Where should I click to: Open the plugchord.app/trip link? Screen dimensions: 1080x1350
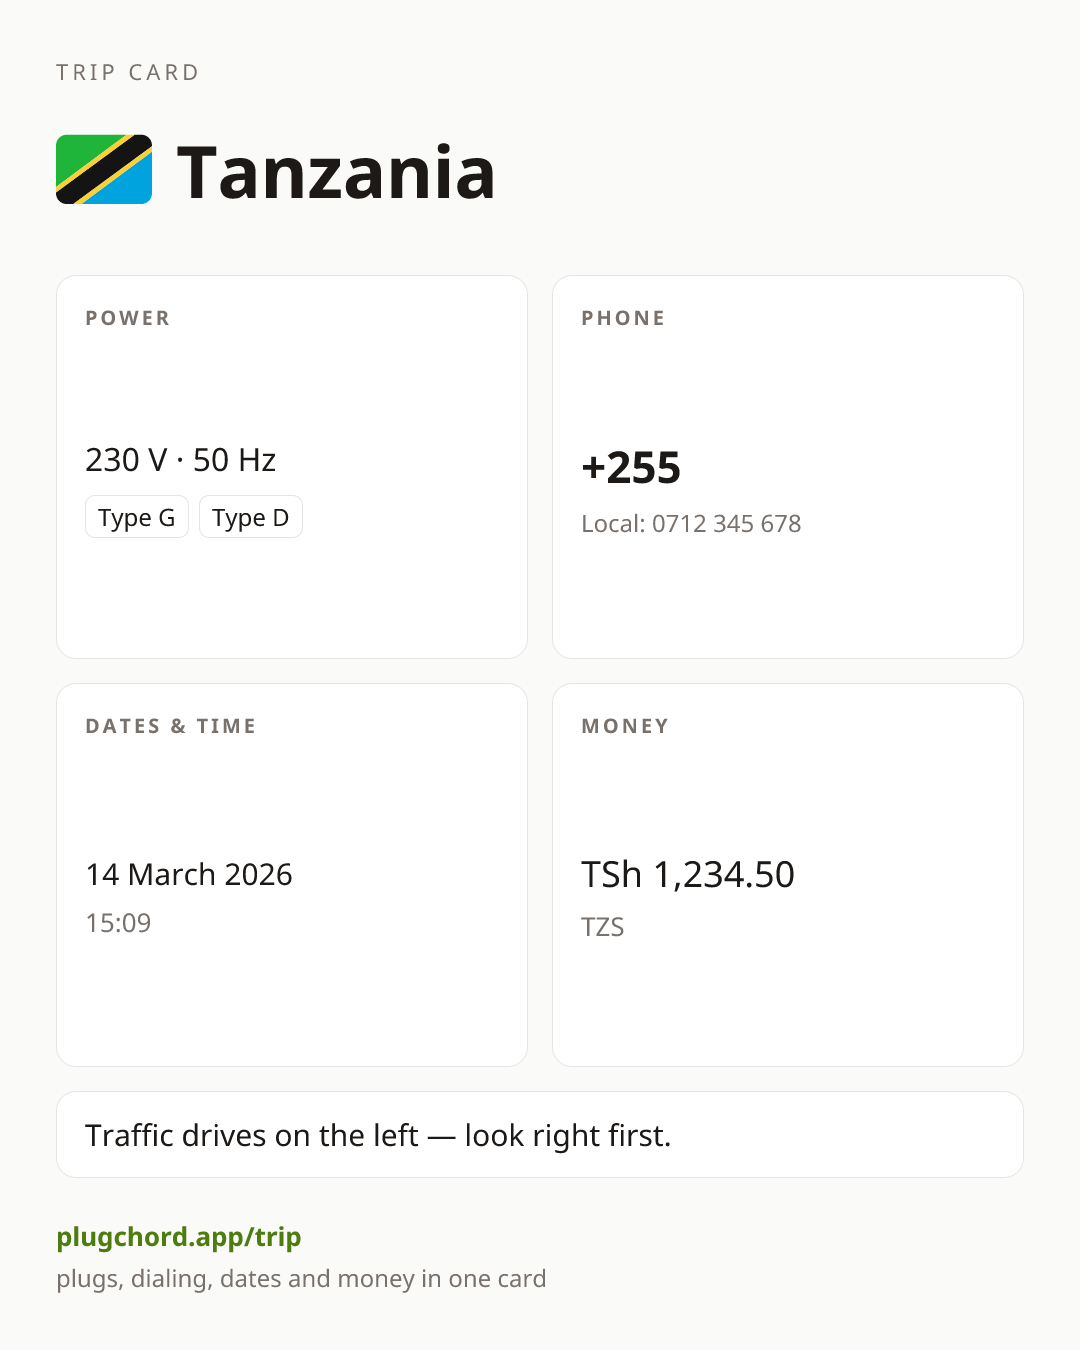(x=179, y=1237)
